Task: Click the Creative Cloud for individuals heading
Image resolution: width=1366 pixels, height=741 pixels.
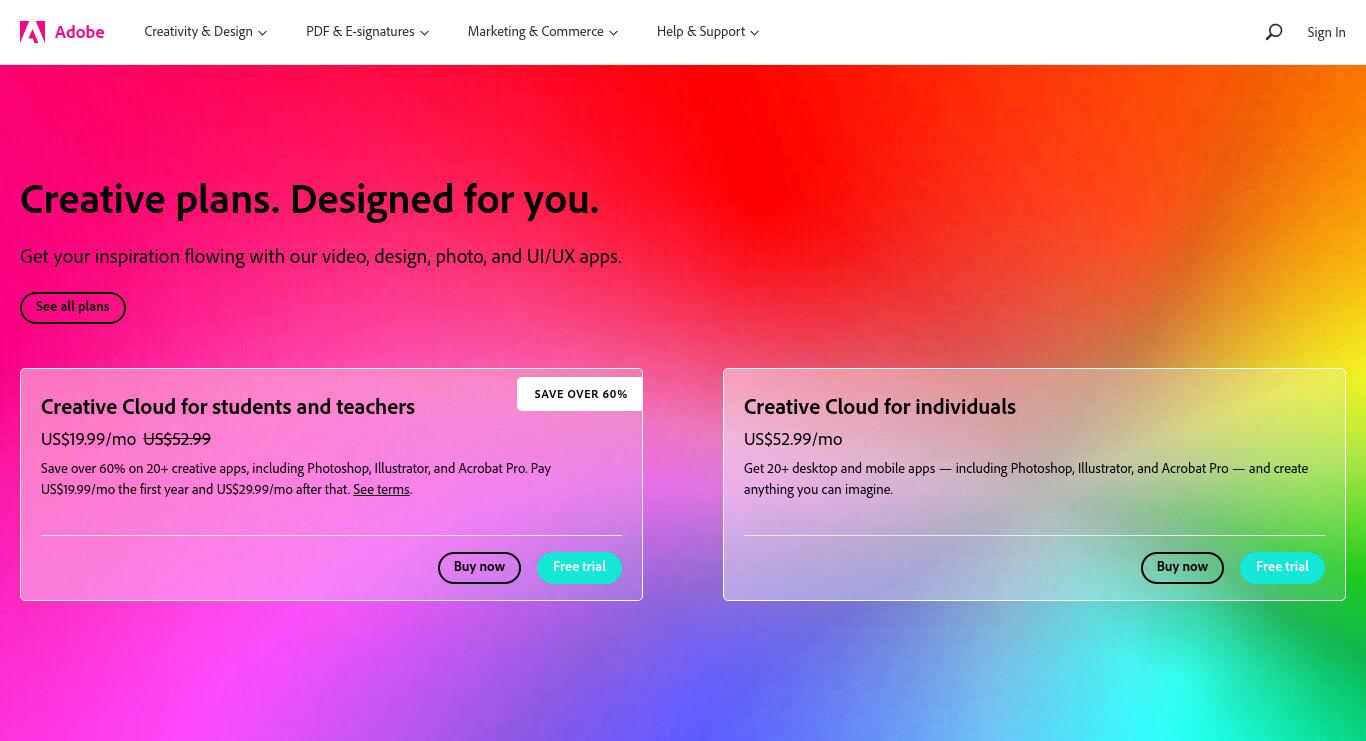Action: tap(880, 407)
